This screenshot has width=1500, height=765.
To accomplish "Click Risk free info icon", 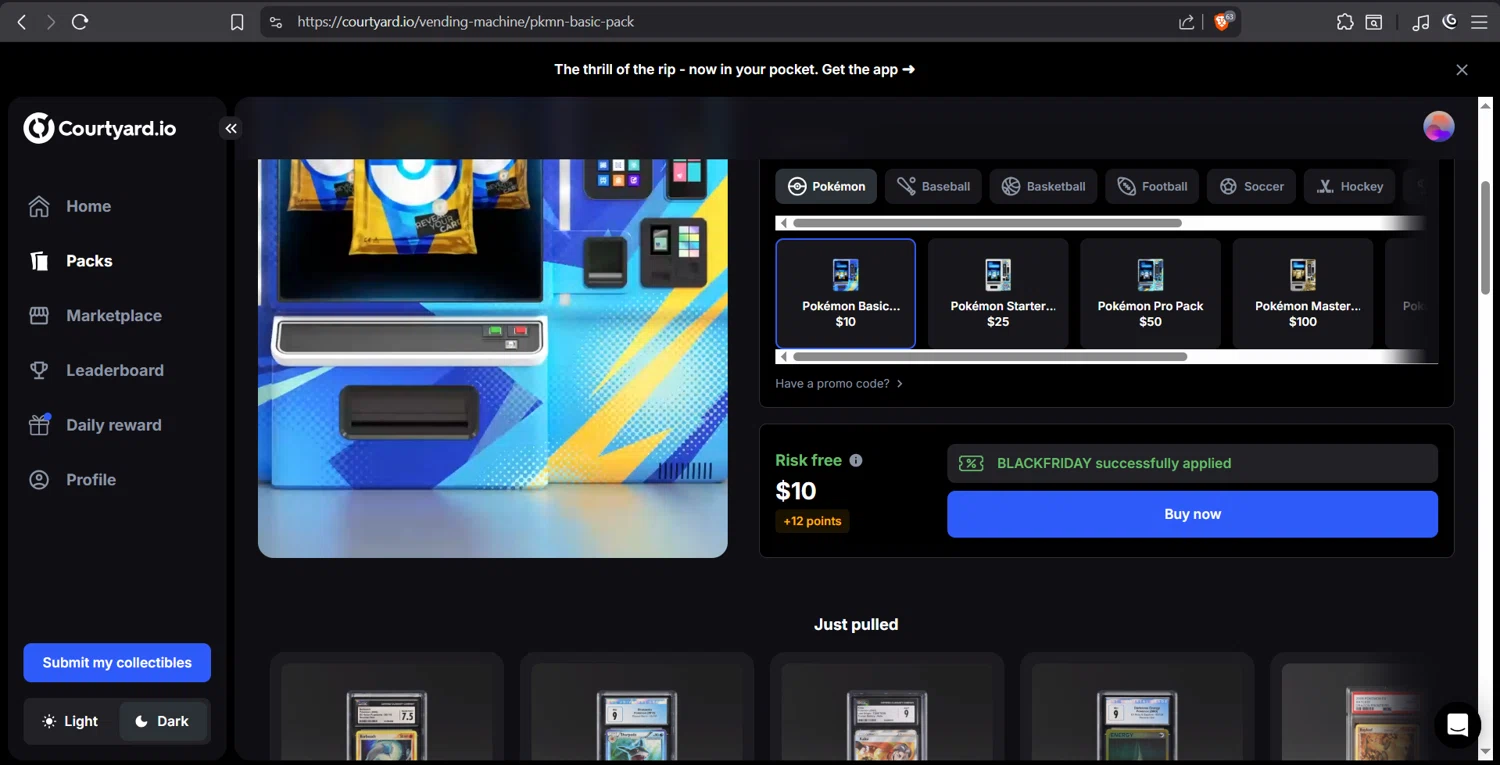I will [856, 461].
